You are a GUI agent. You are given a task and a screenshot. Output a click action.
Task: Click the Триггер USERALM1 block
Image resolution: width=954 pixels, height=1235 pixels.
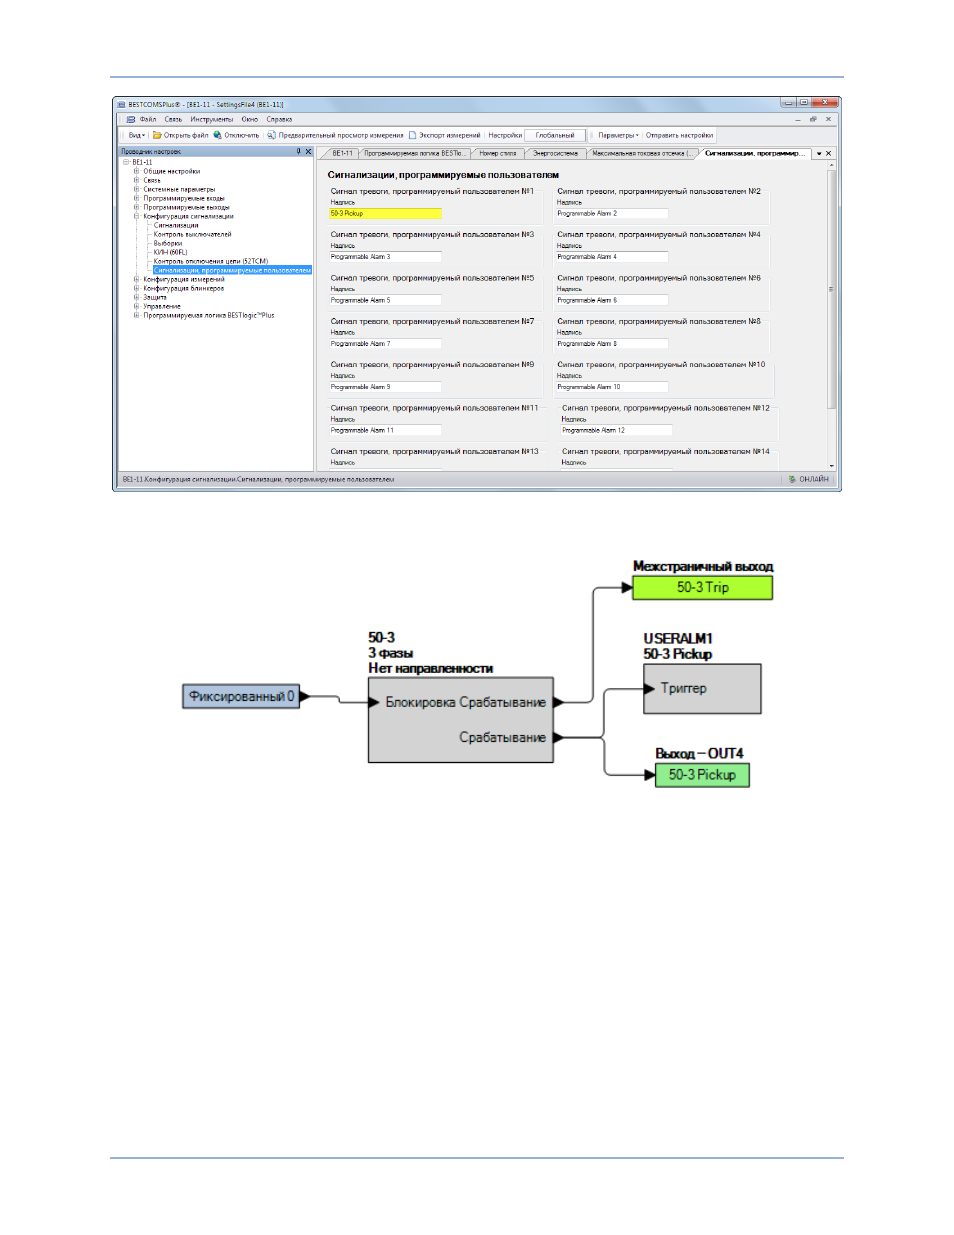(702, 689)
